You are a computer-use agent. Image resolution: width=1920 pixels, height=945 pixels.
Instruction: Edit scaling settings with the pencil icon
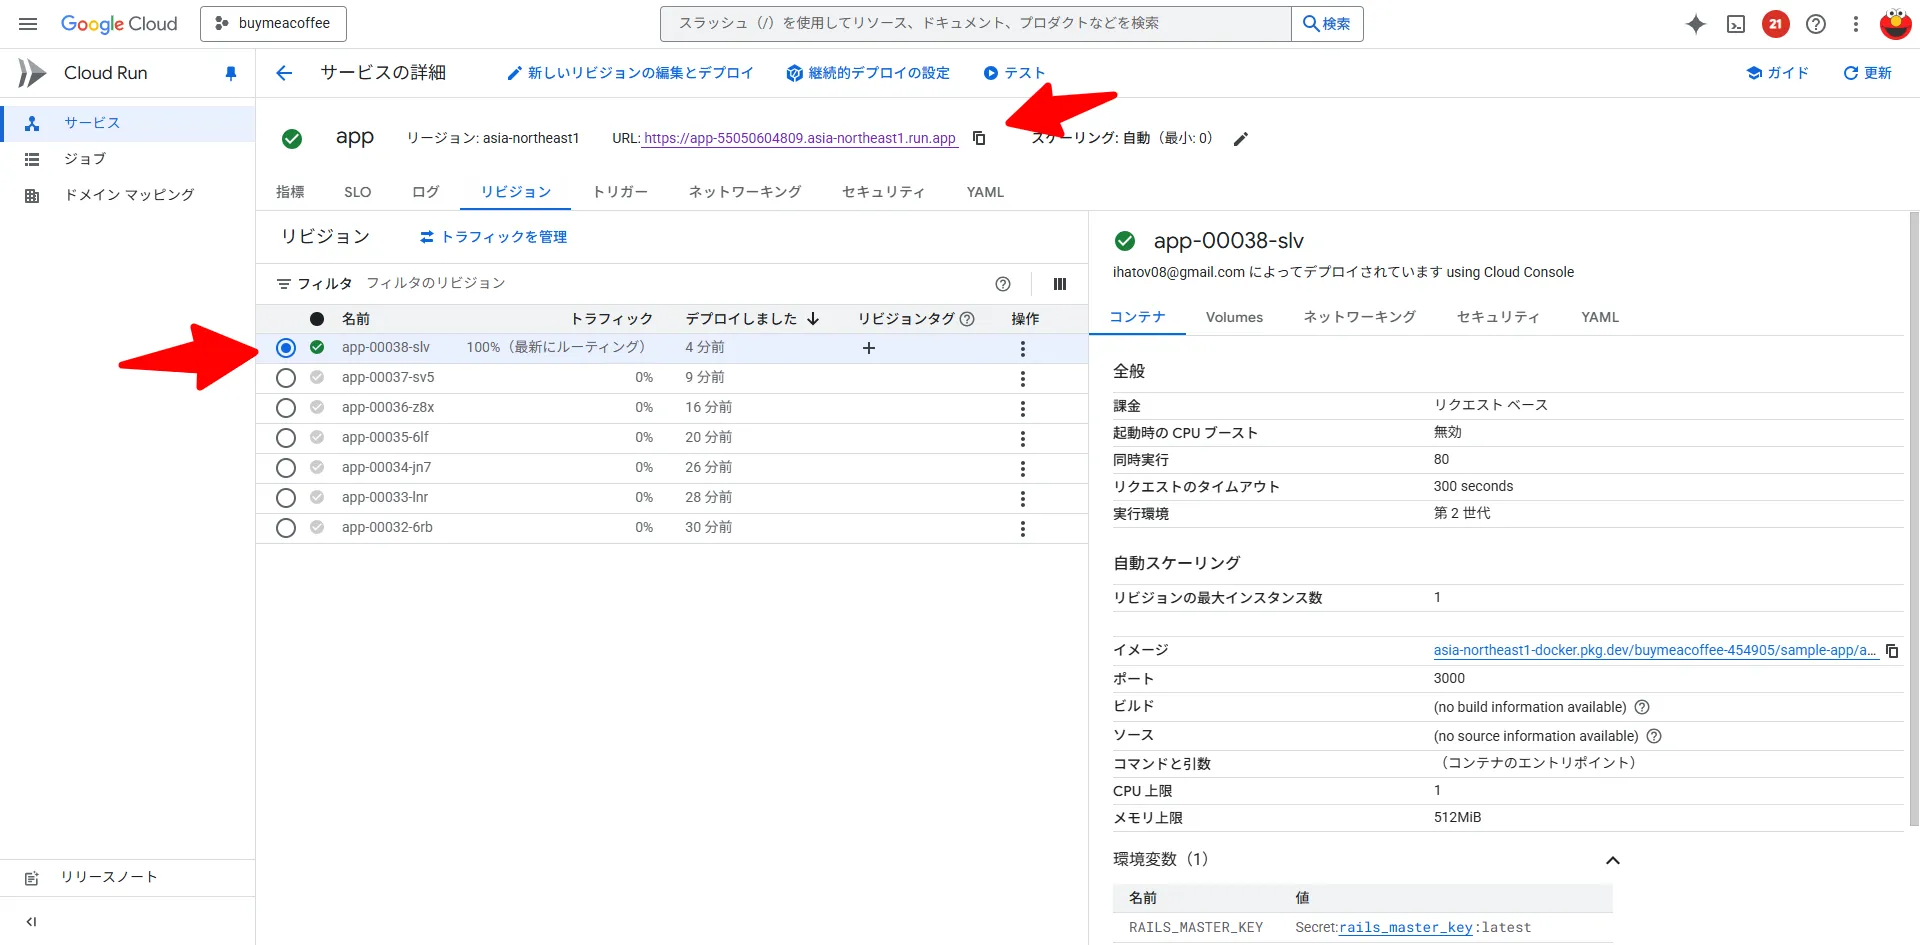[x=1240, y=139]
